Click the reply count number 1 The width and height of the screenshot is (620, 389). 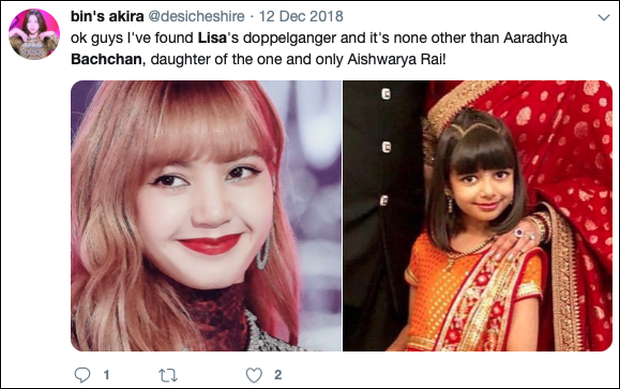coord(106,375)
